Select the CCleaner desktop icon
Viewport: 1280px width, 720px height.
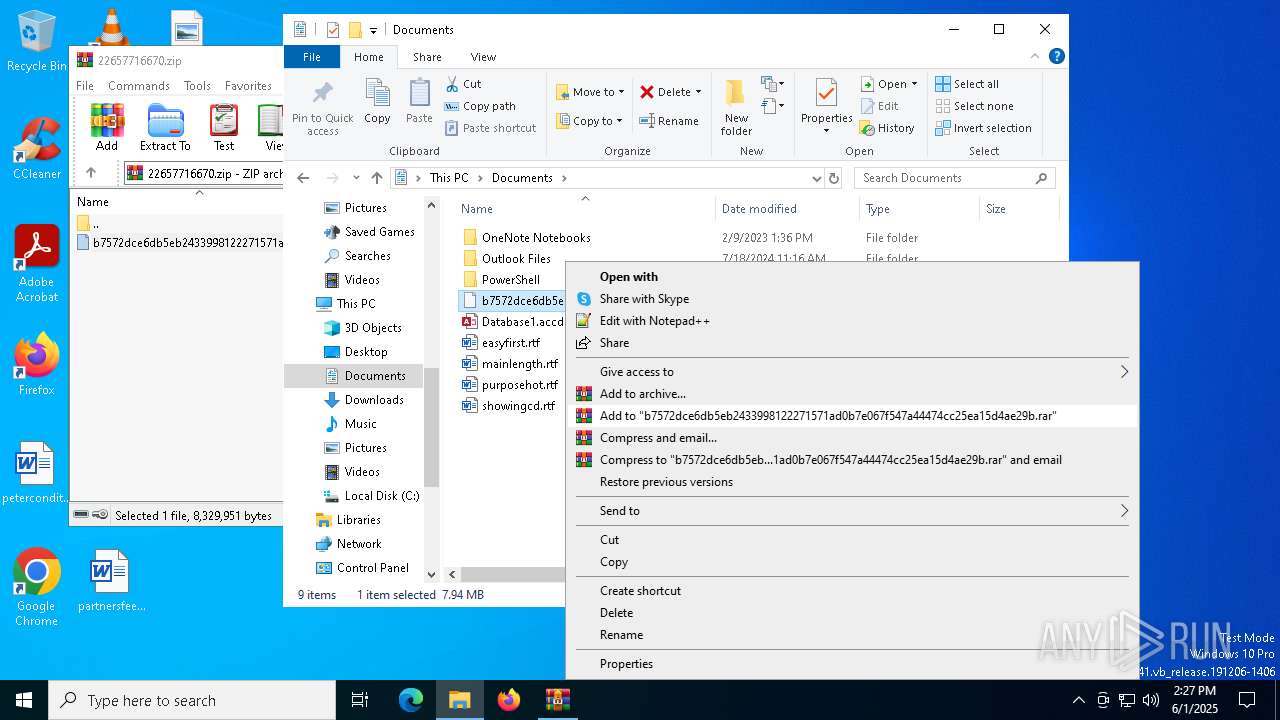pyautogui.click(x=37, y=148)
